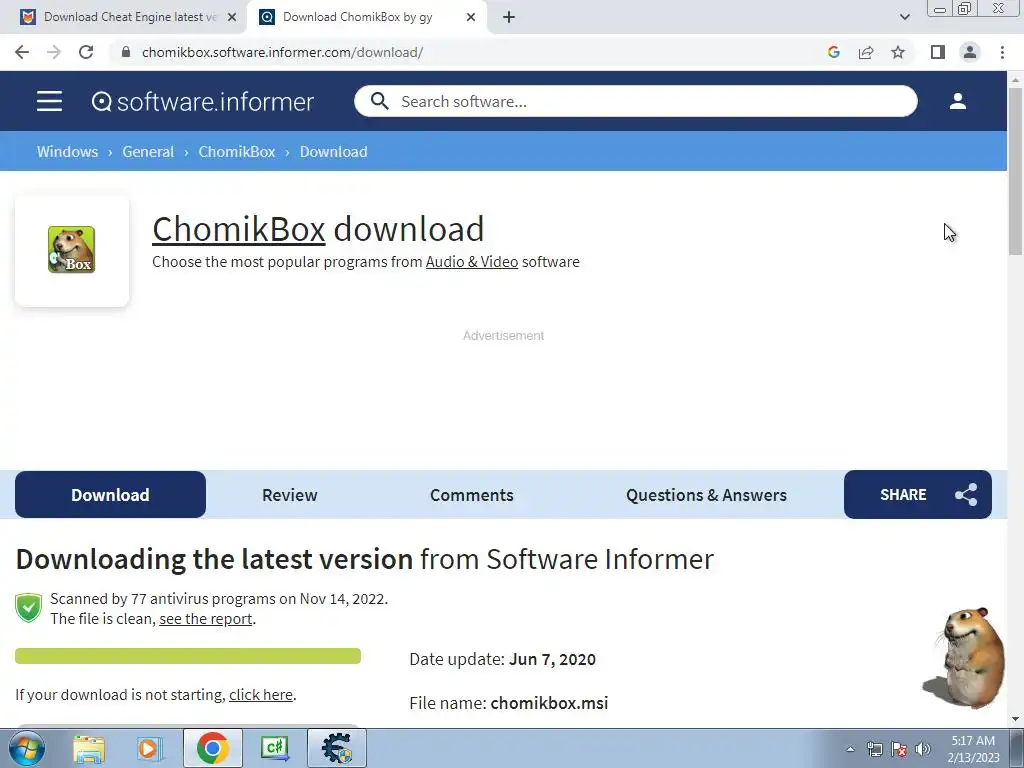Click the hamster mascot image
Viewport: 1024px width, 768px height.
965,658
